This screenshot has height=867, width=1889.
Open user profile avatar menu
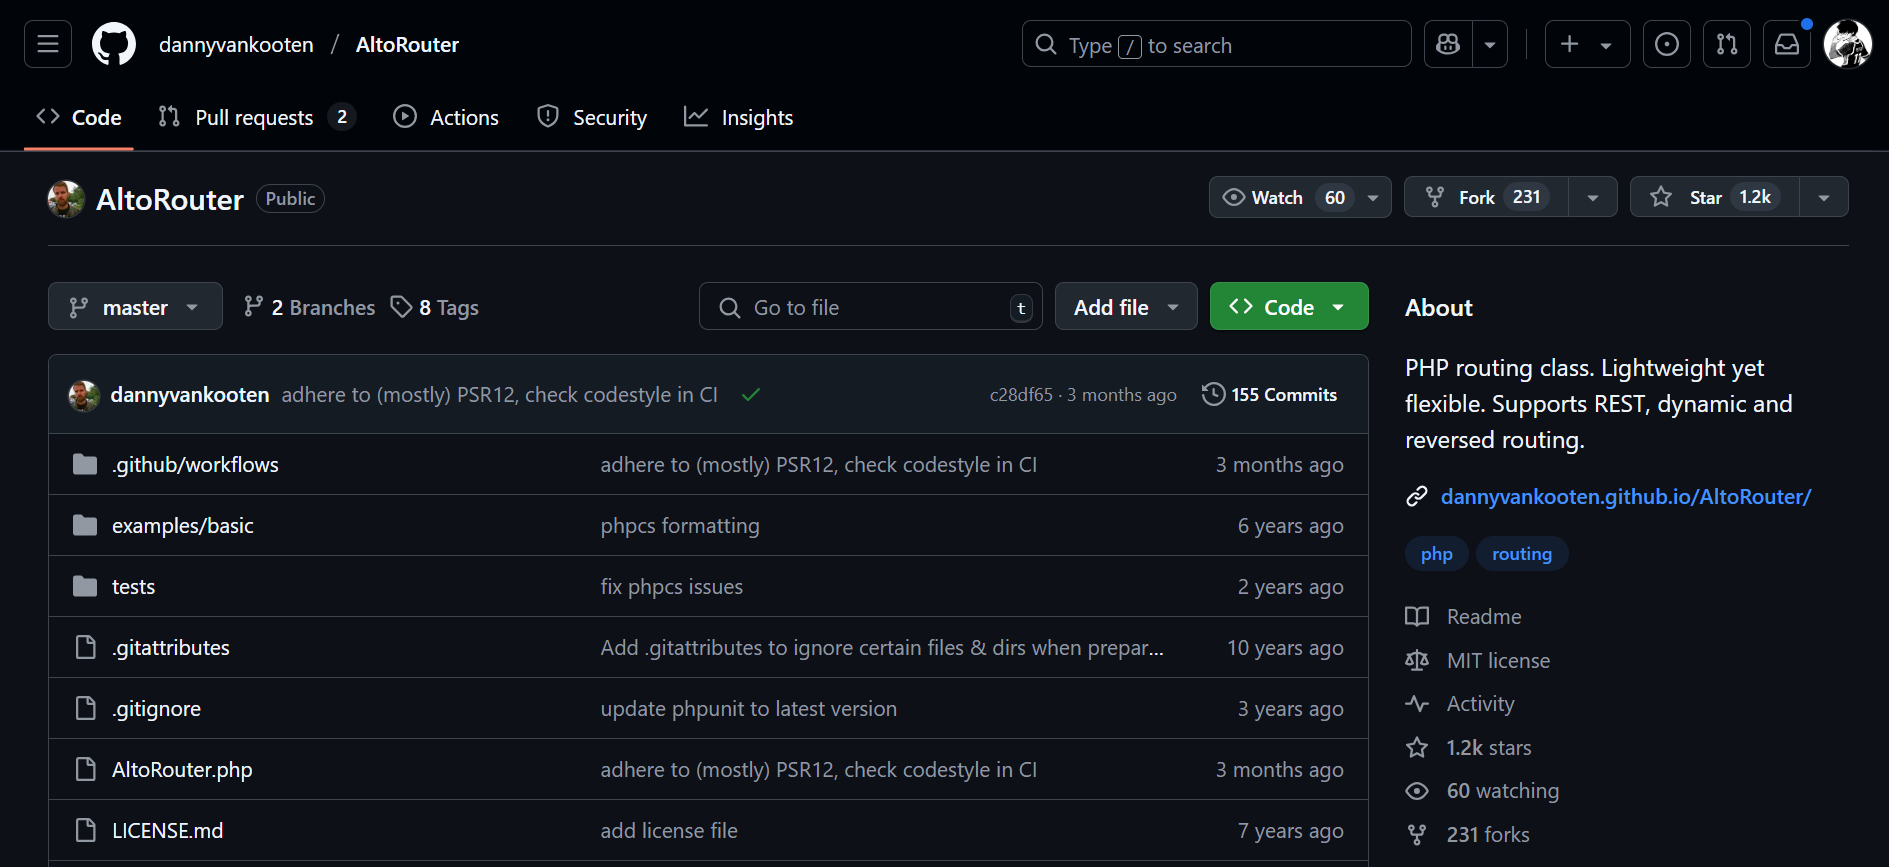click(x=1848, y=44)
